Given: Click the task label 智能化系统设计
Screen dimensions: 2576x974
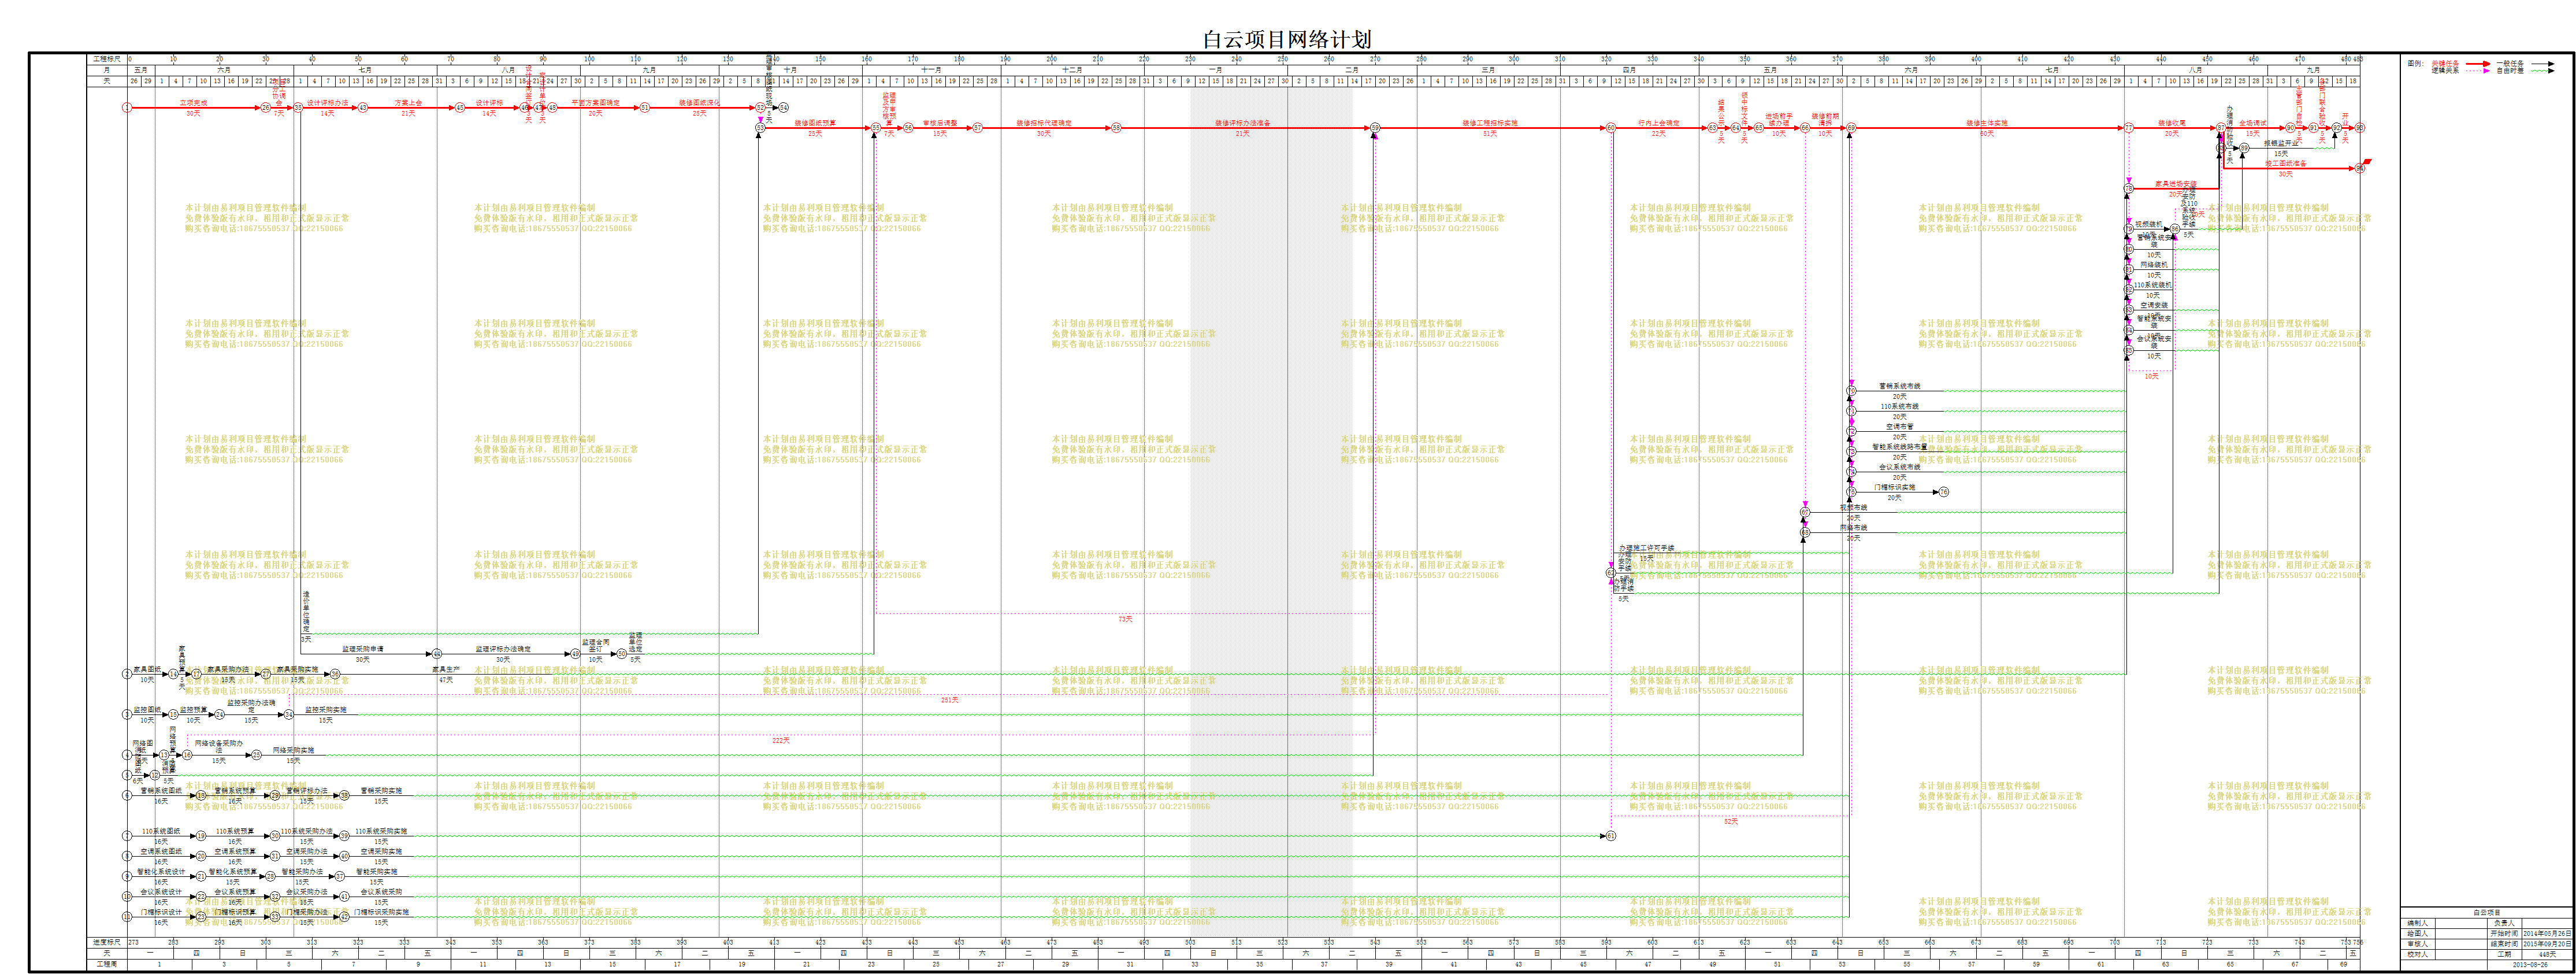Looking at the screenshot, I should click(161, 871).
